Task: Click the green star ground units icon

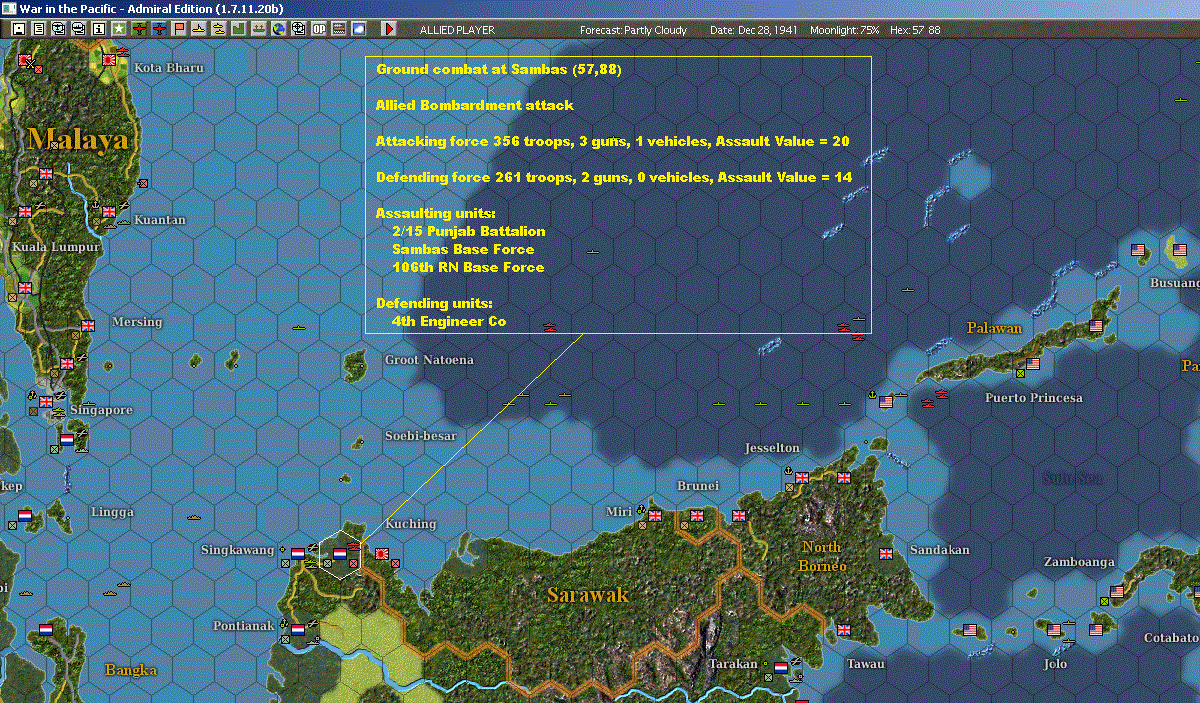Action: point(119,29)
